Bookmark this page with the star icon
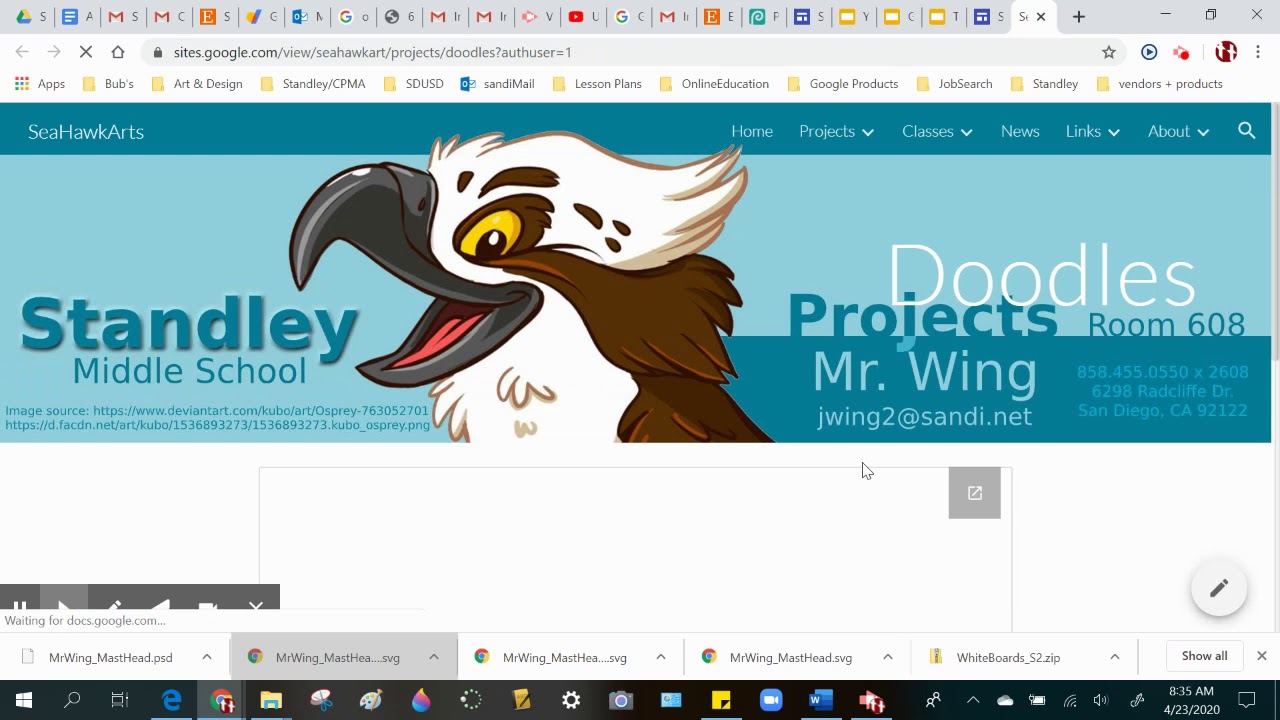 coord(1108,52)
